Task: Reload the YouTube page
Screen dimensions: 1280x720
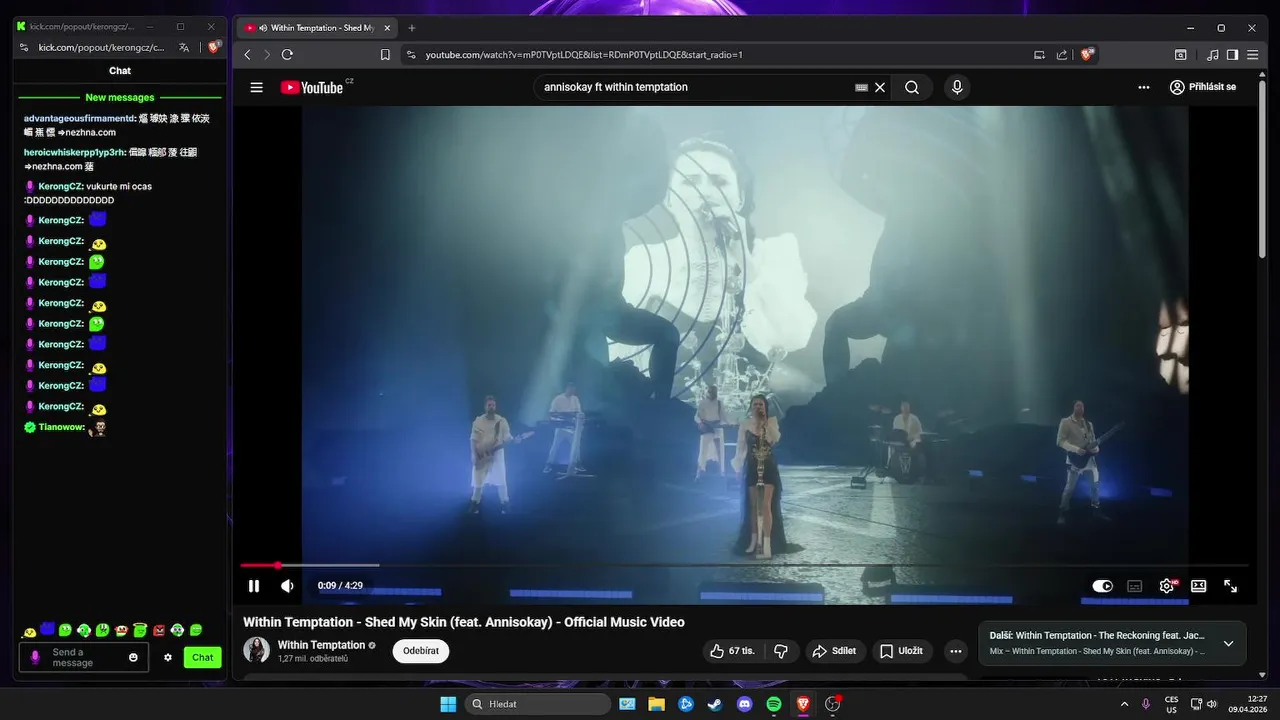Action: click(x=288, y=55)
